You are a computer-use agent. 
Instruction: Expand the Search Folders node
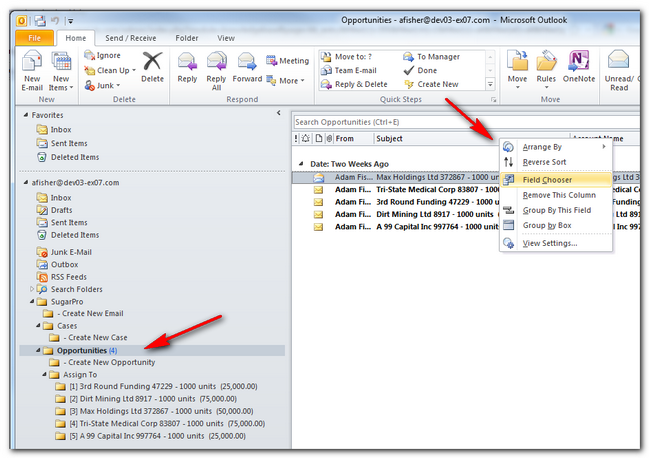pos(32,289)
